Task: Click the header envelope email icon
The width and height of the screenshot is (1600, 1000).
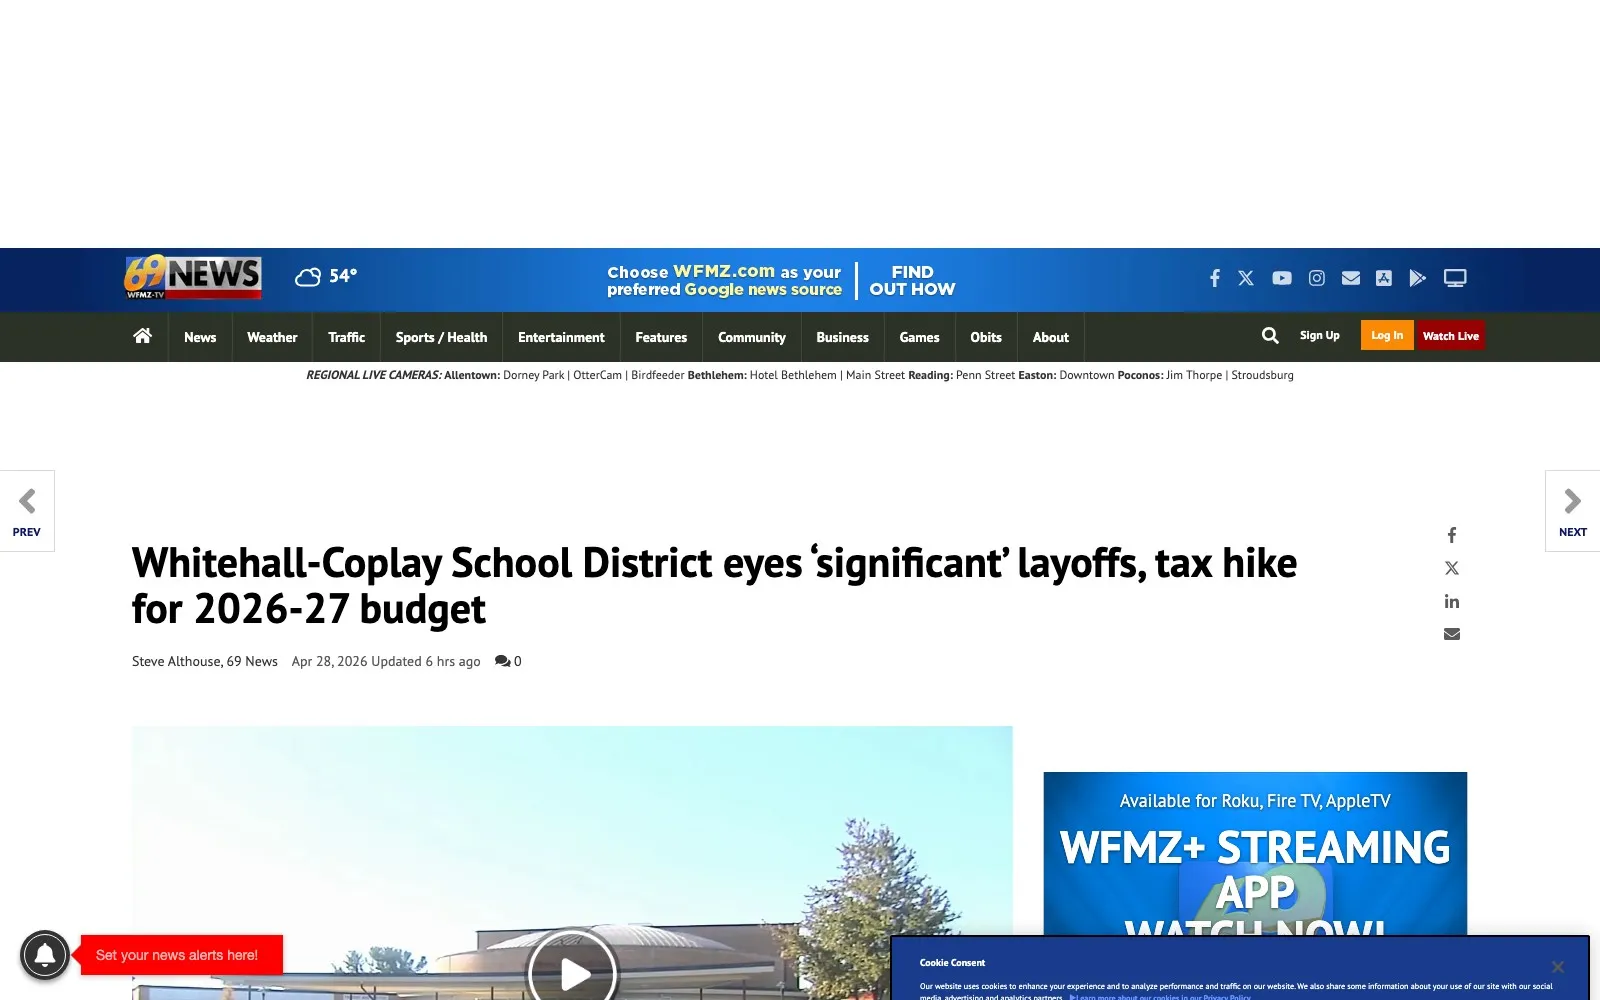Action: coord(1351,278)
